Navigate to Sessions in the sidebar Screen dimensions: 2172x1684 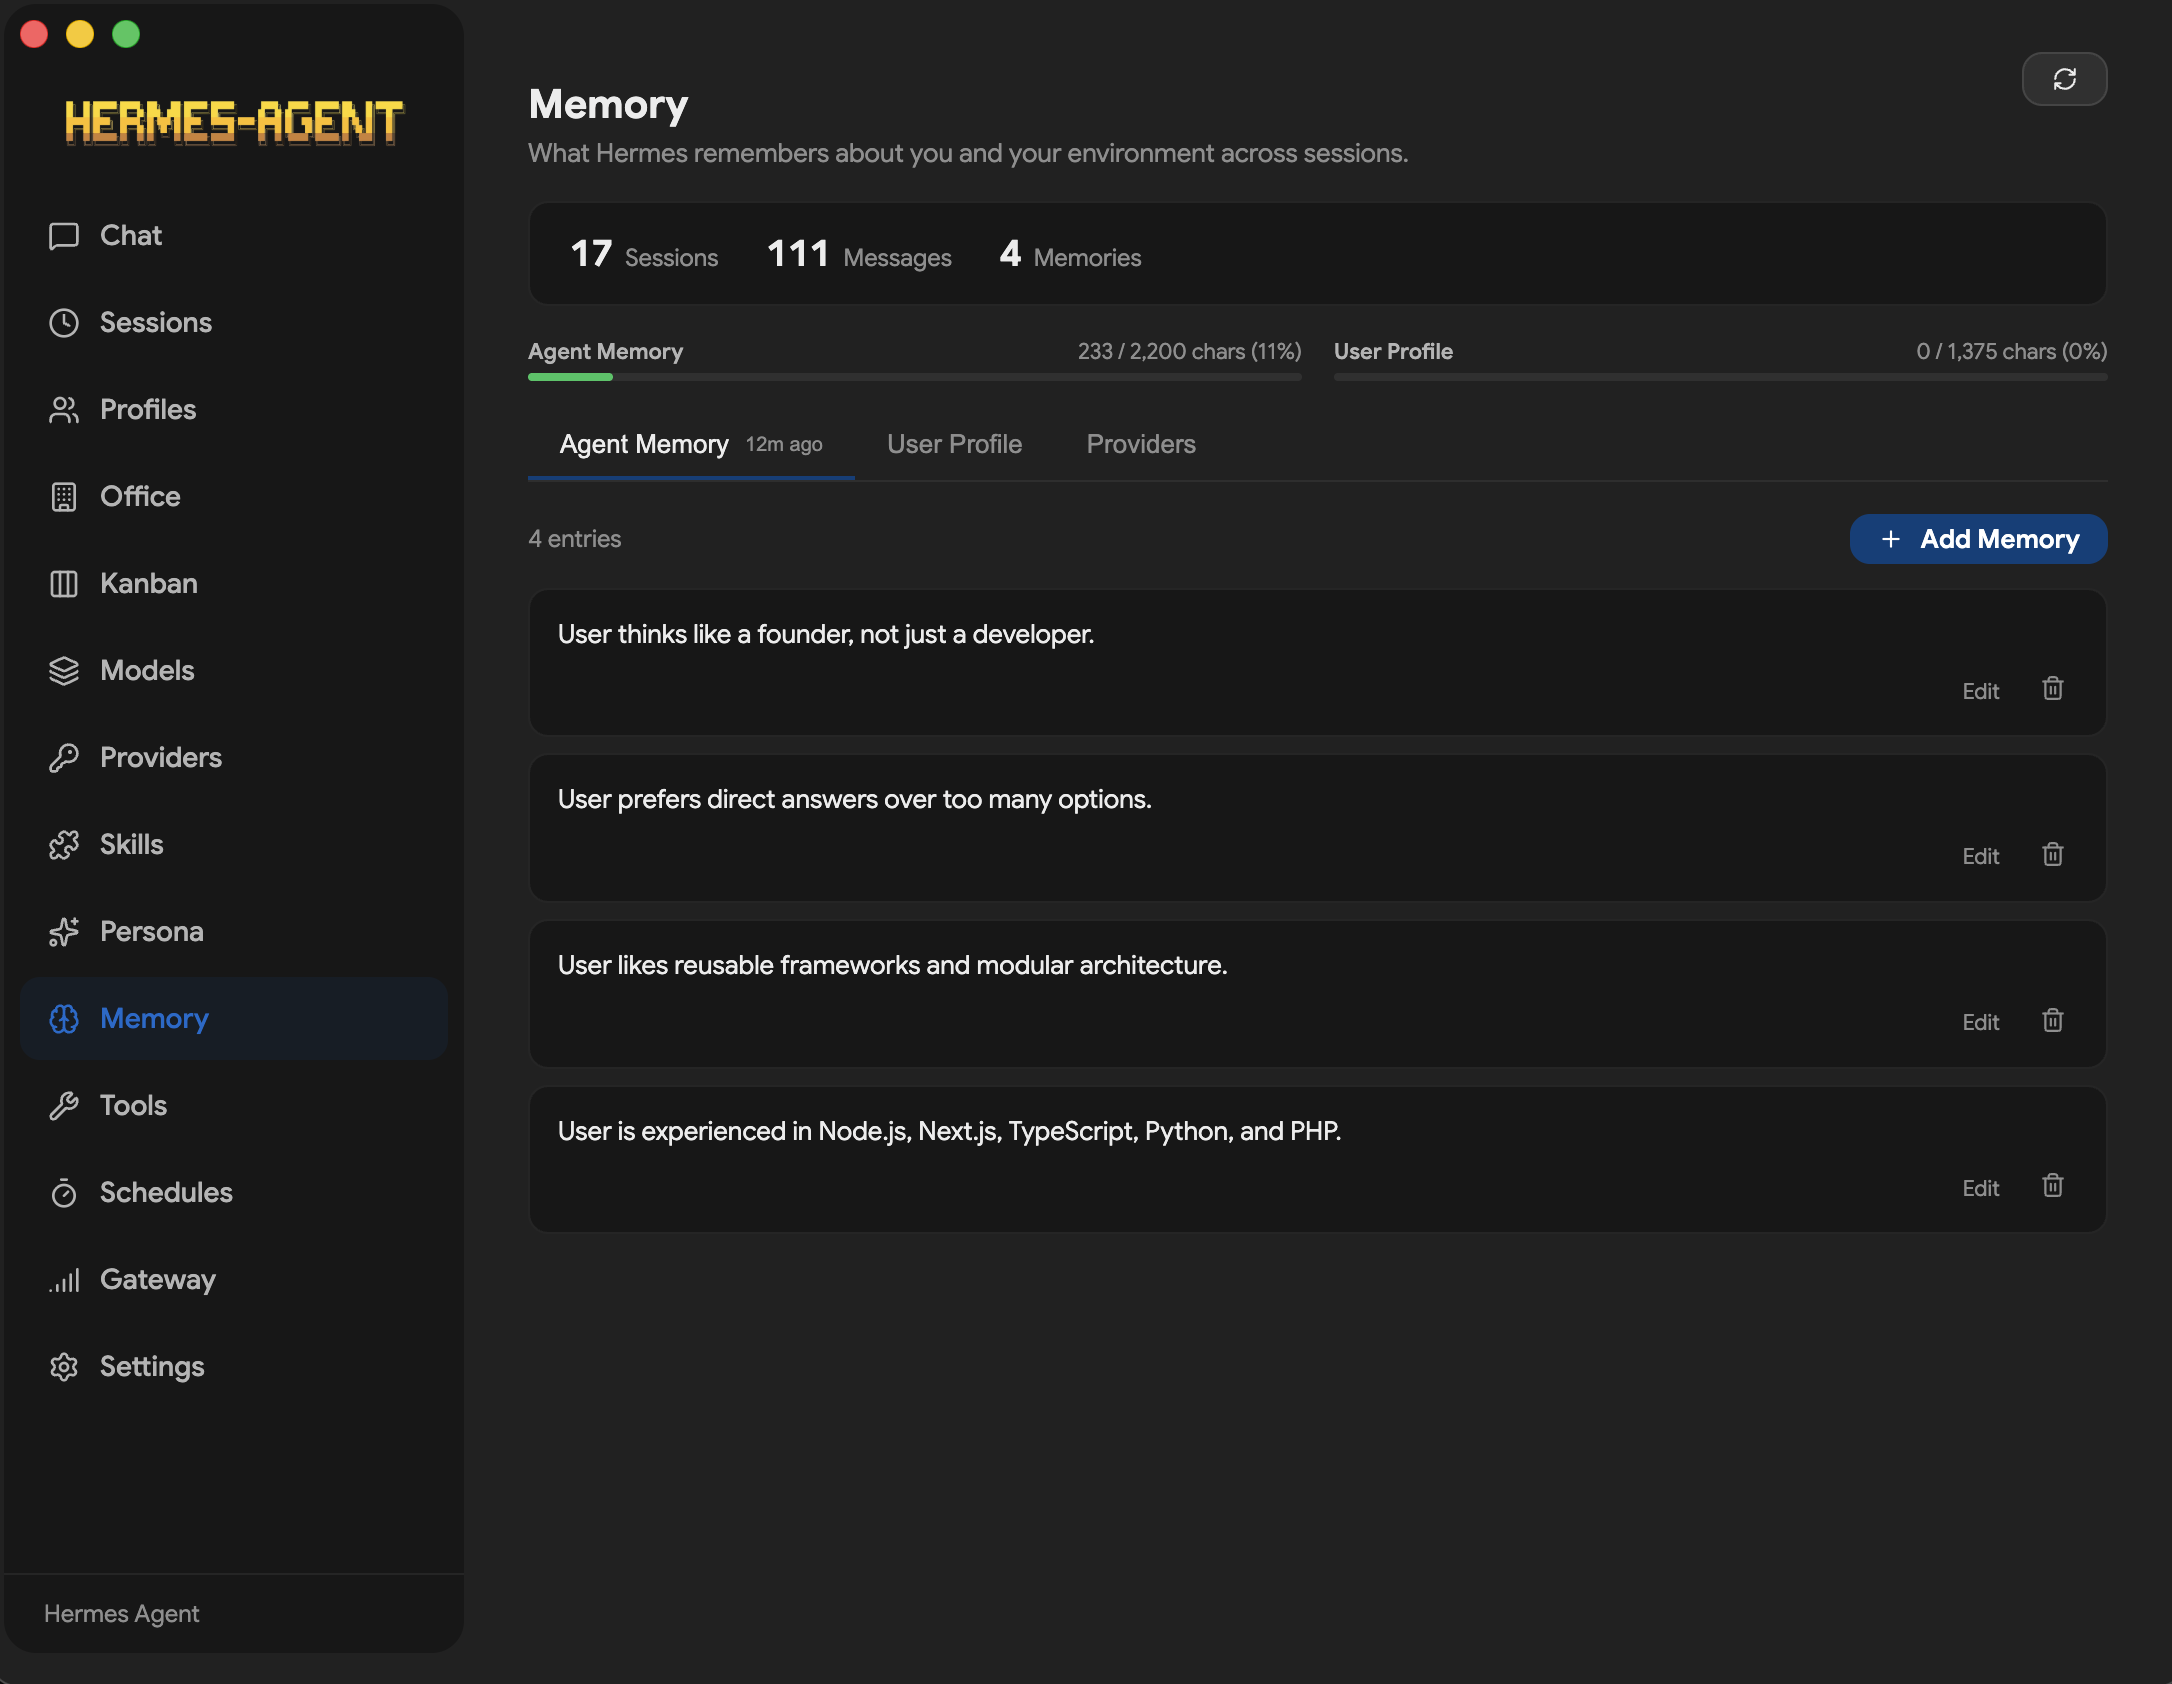(x=234, y=323)
